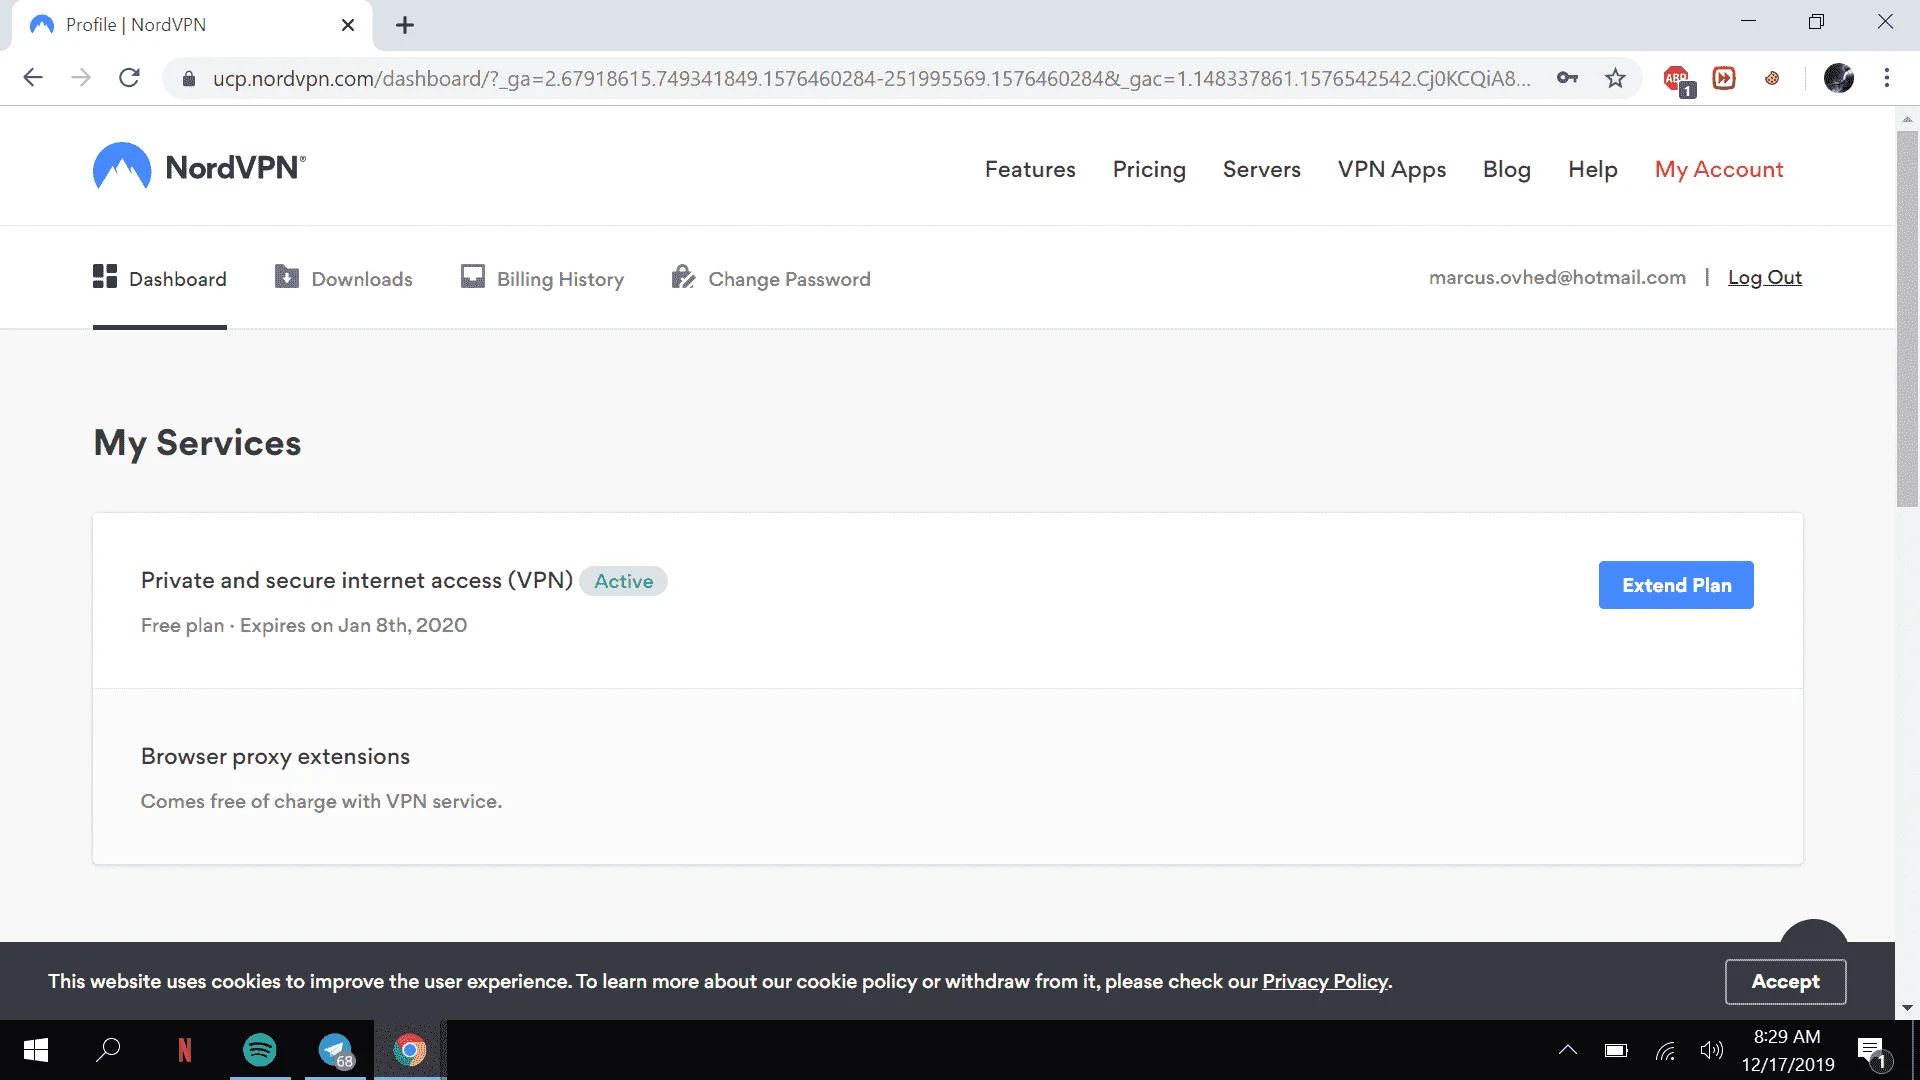The width and height of the screenshot is (1920, 1080).
Task: Open the Wi-Fi network tray icon
Action: (x=1665, y=1050)
